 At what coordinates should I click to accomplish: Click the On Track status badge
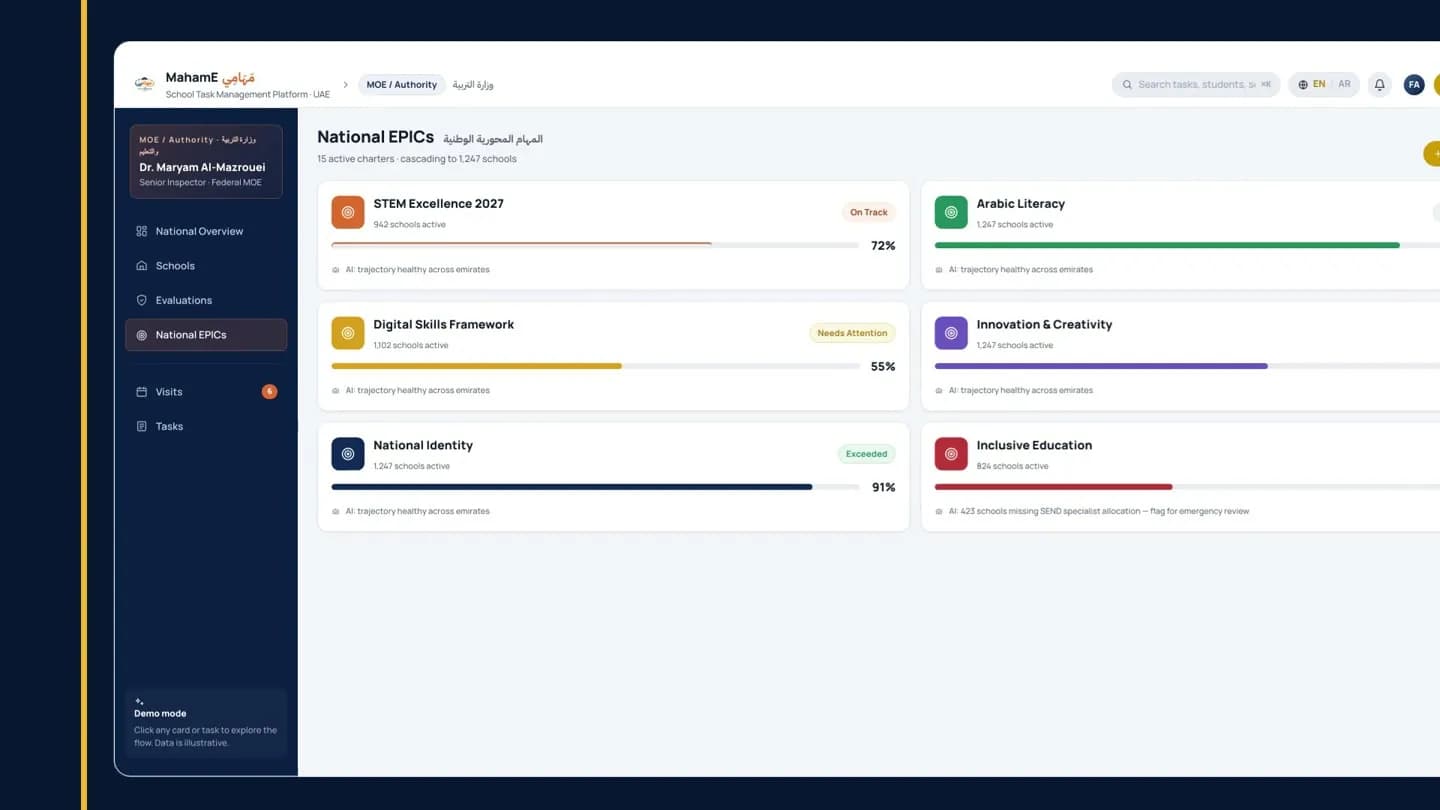tap(869, 212)
